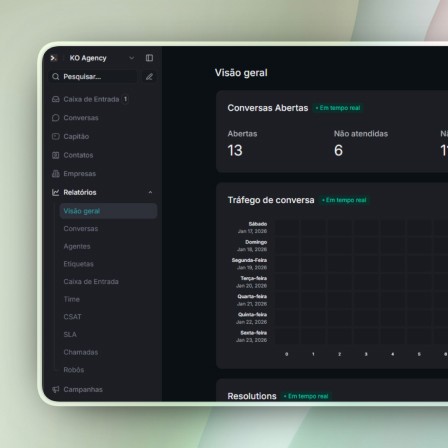448x448 pixels.
Task: Click the Terça-feira Jan 20 row label
Action: [252, 282]
